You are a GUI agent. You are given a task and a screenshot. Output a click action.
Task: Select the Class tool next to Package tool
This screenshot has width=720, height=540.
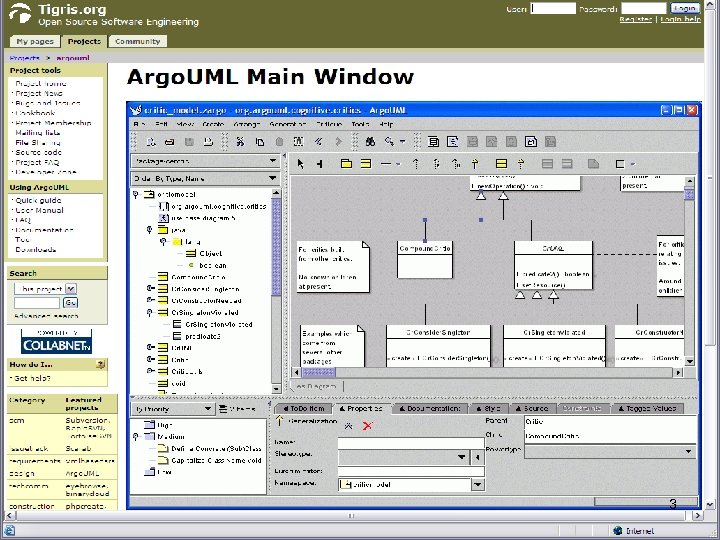pos(366,164)
